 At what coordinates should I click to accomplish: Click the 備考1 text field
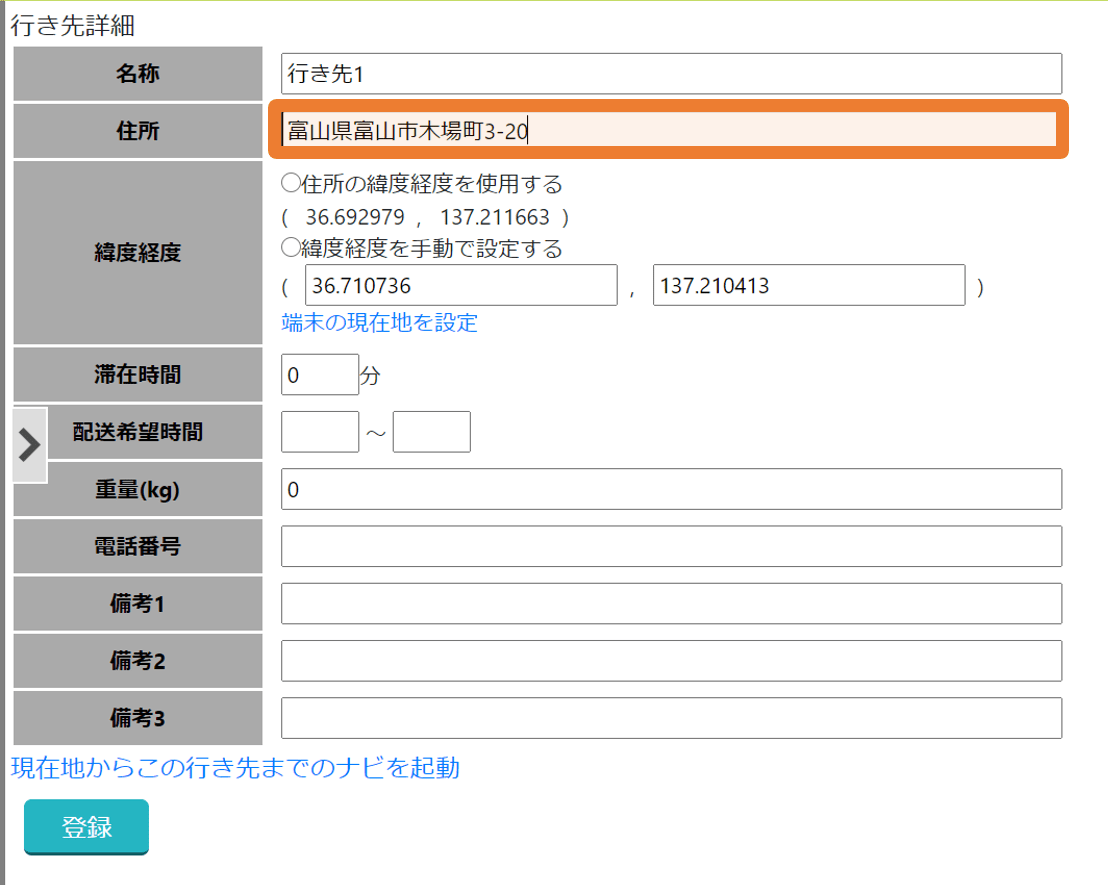point(671,604)
